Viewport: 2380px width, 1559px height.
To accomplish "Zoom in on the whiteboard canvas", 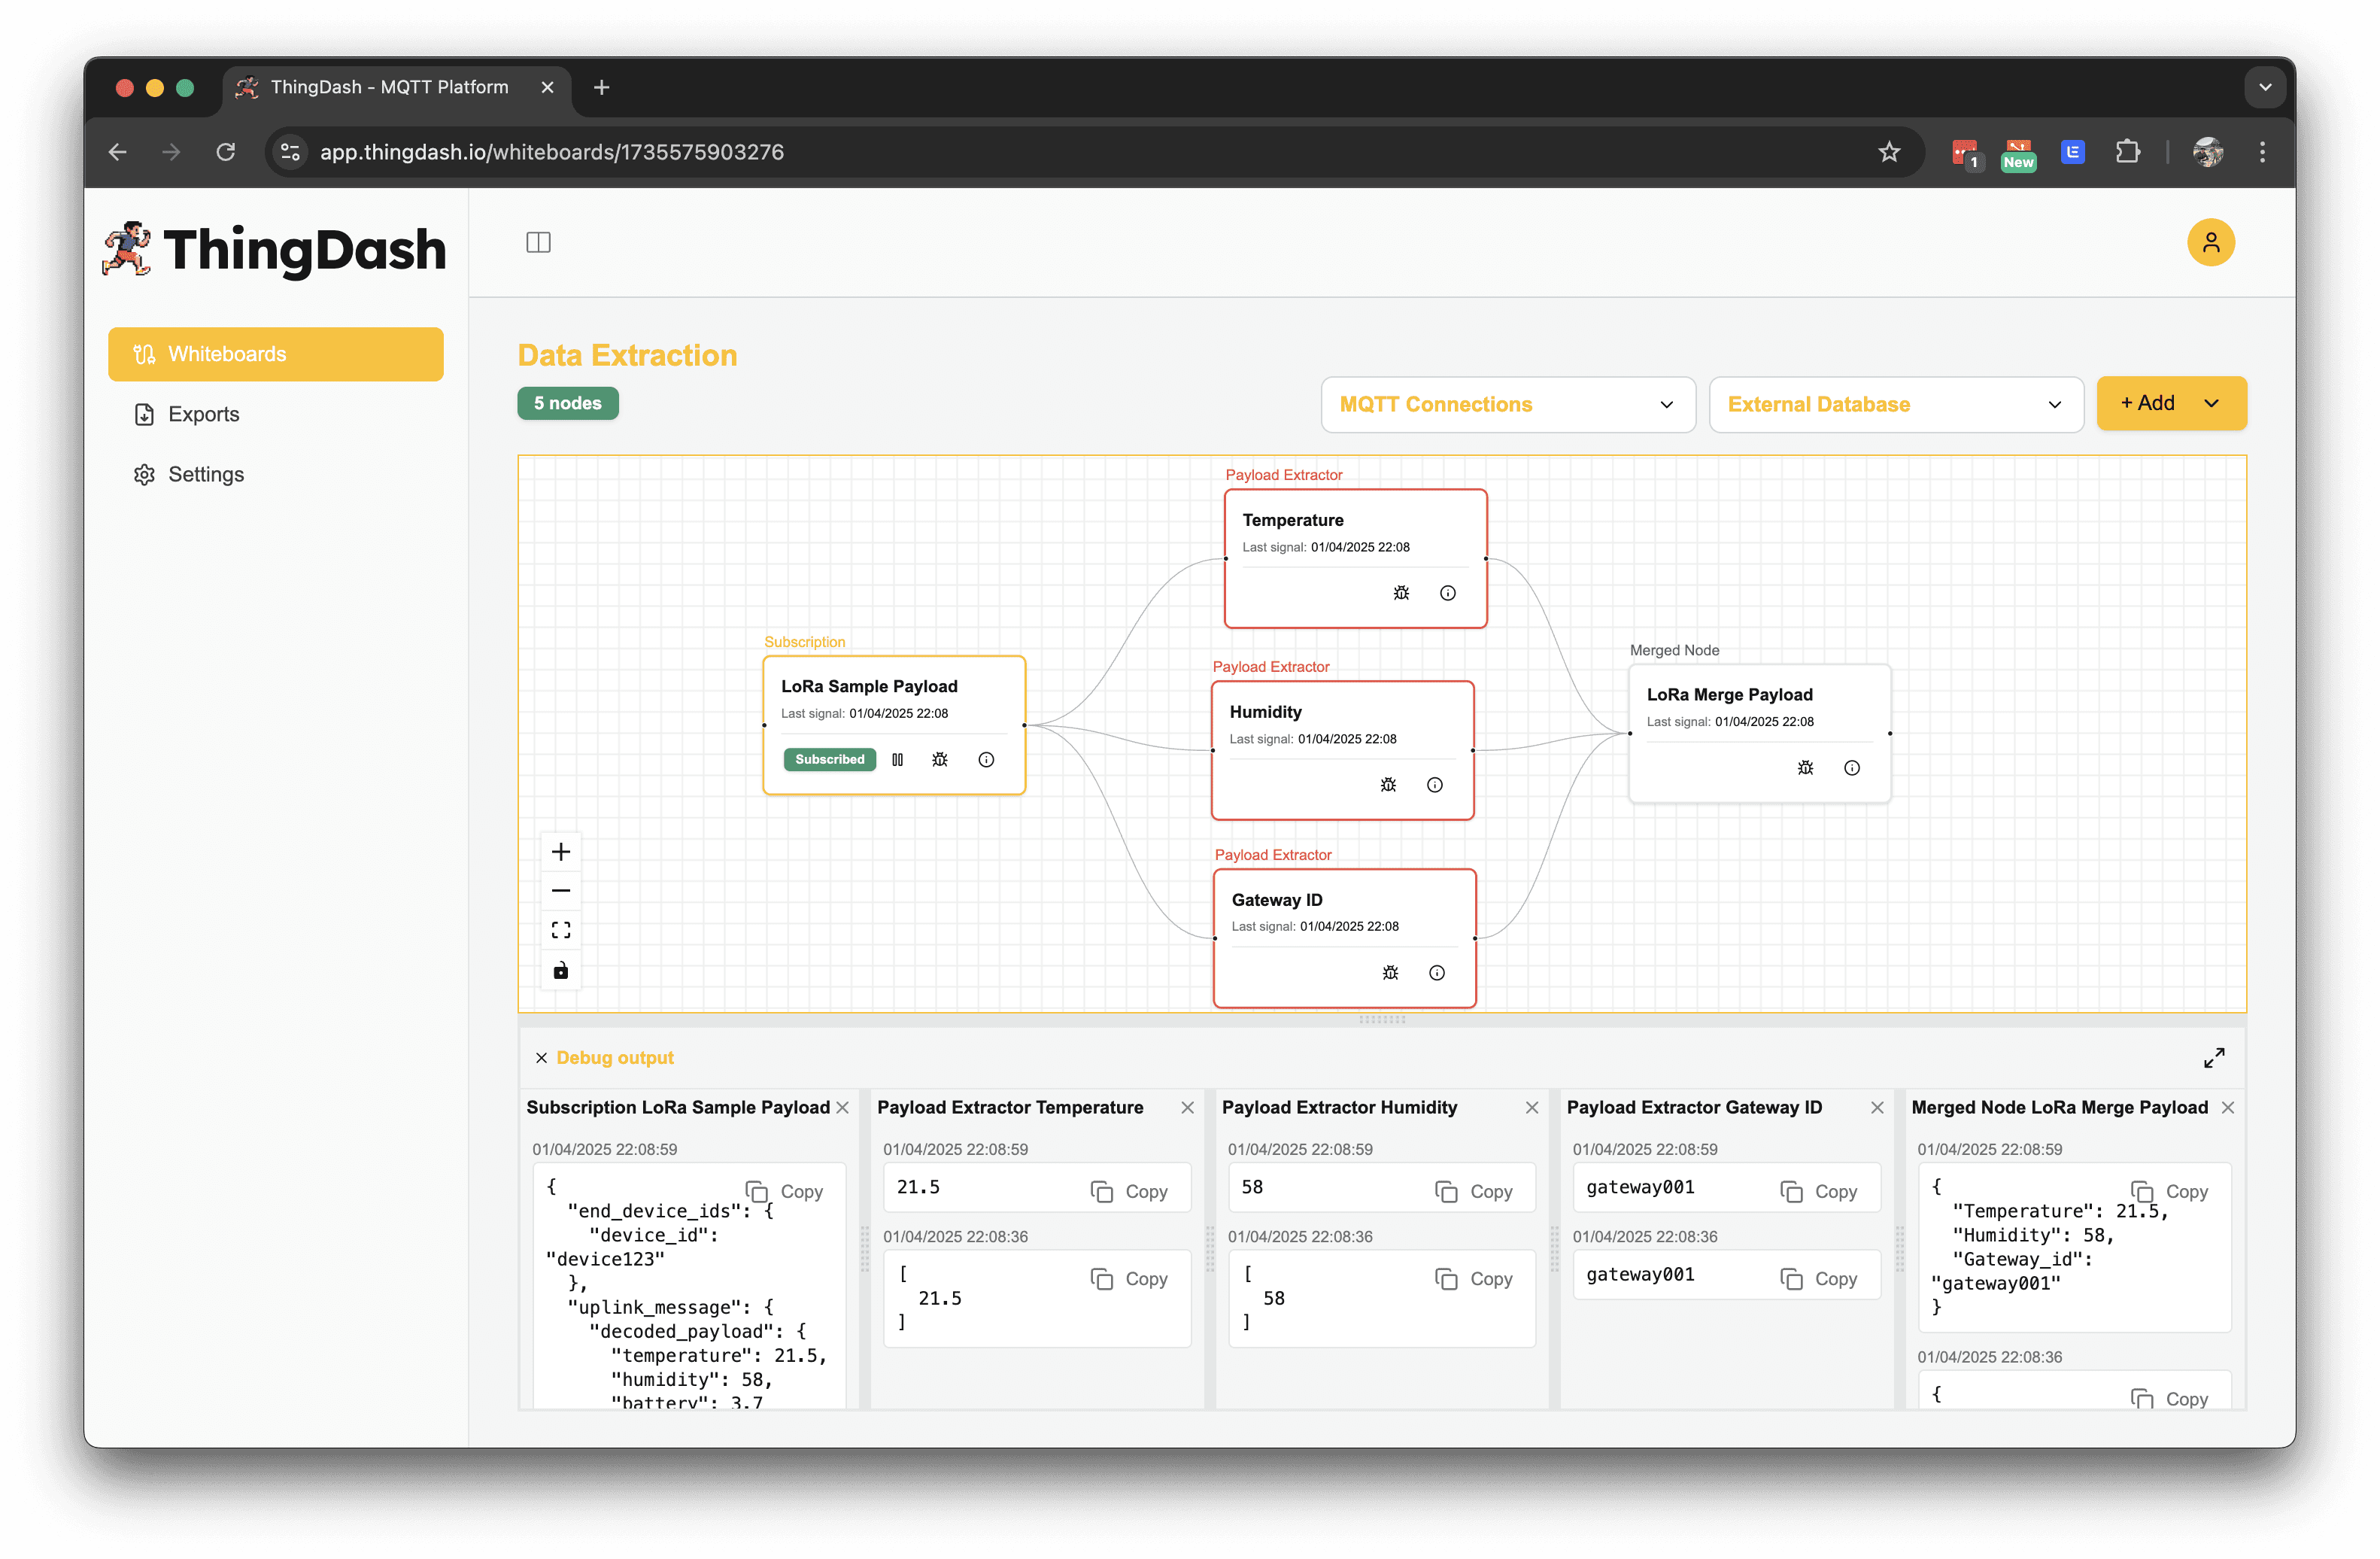I will [561, 852].
